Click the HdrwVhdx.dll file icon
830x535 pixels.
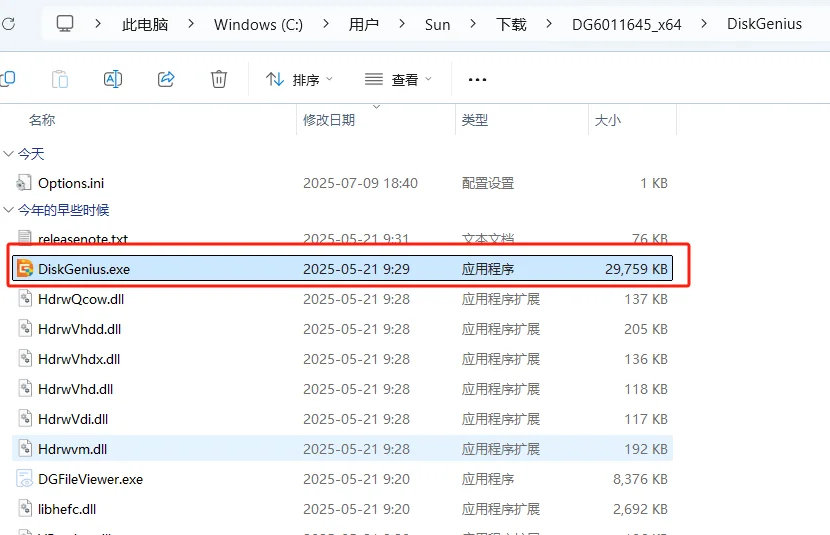point(25,359)
